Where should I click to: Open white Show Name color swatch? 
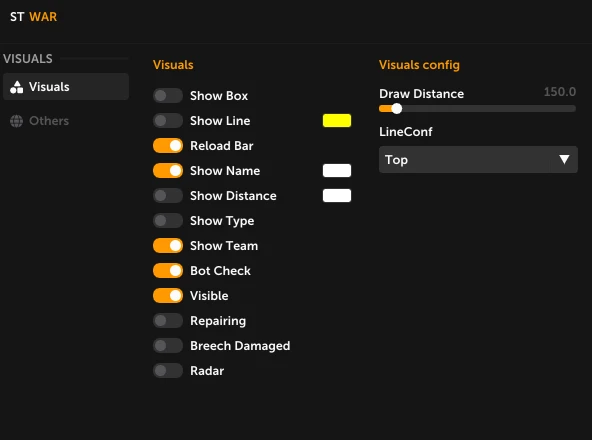[x=337, y=171]
